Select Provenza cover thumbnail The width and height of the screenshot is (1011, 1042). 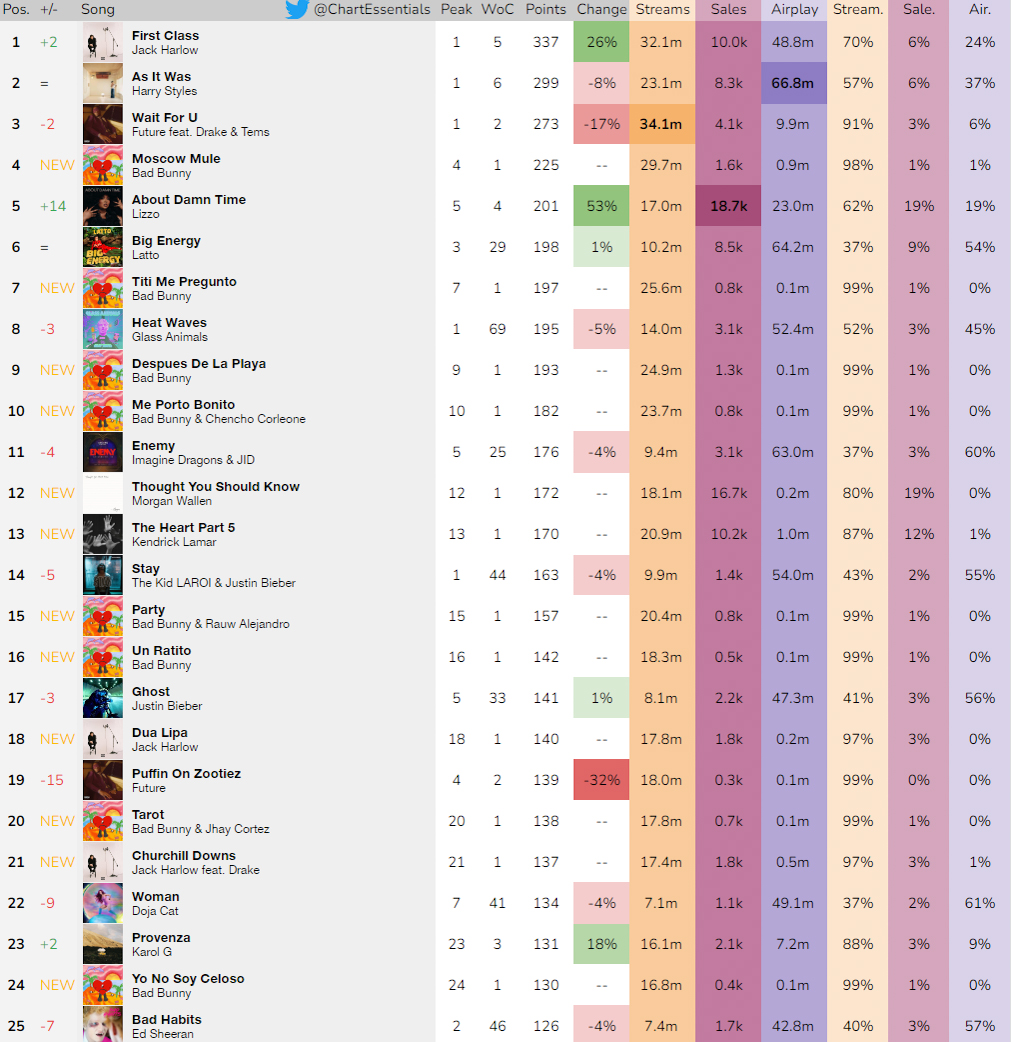click(103, 944)
